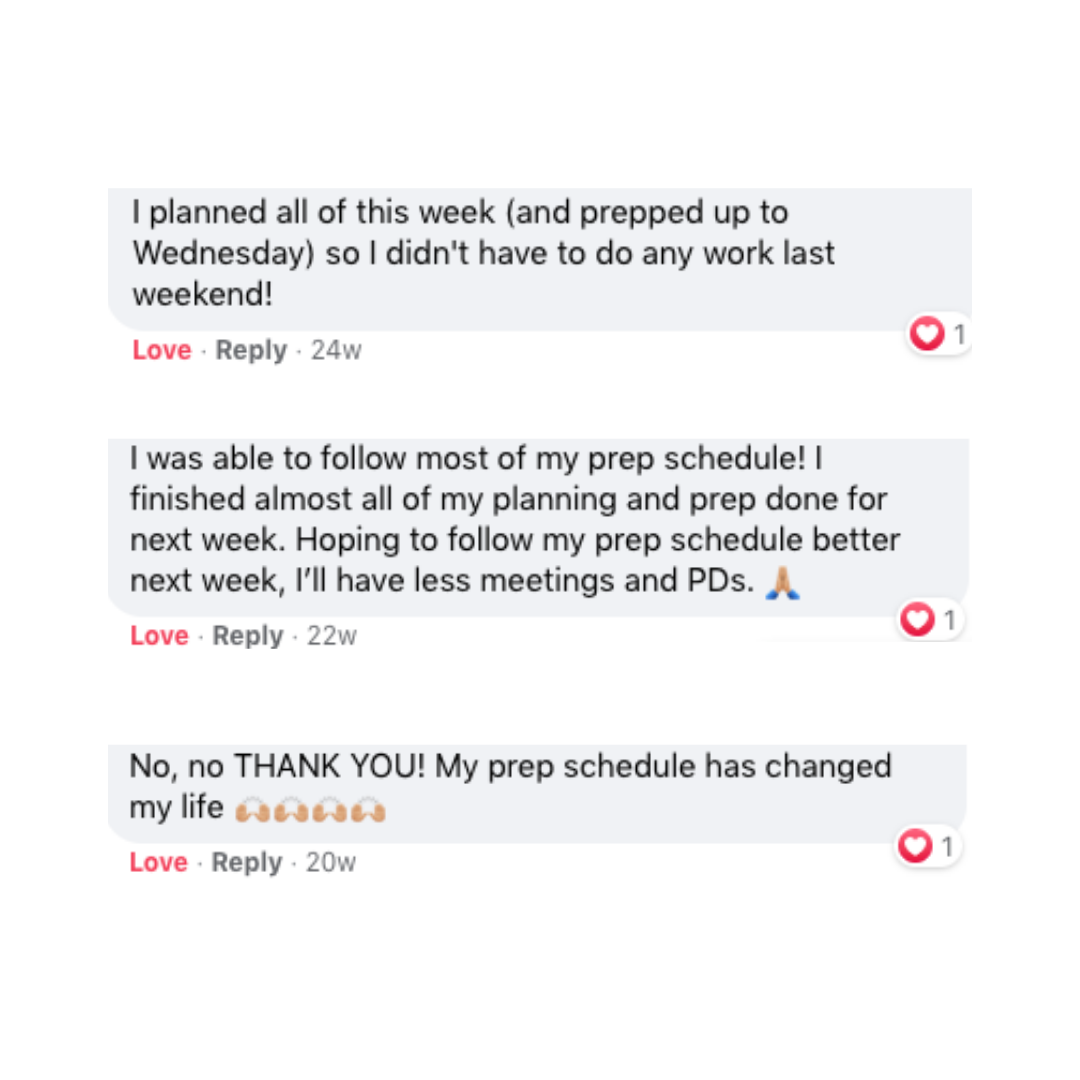Open the 24w timestamp link

tap(335, 350)
